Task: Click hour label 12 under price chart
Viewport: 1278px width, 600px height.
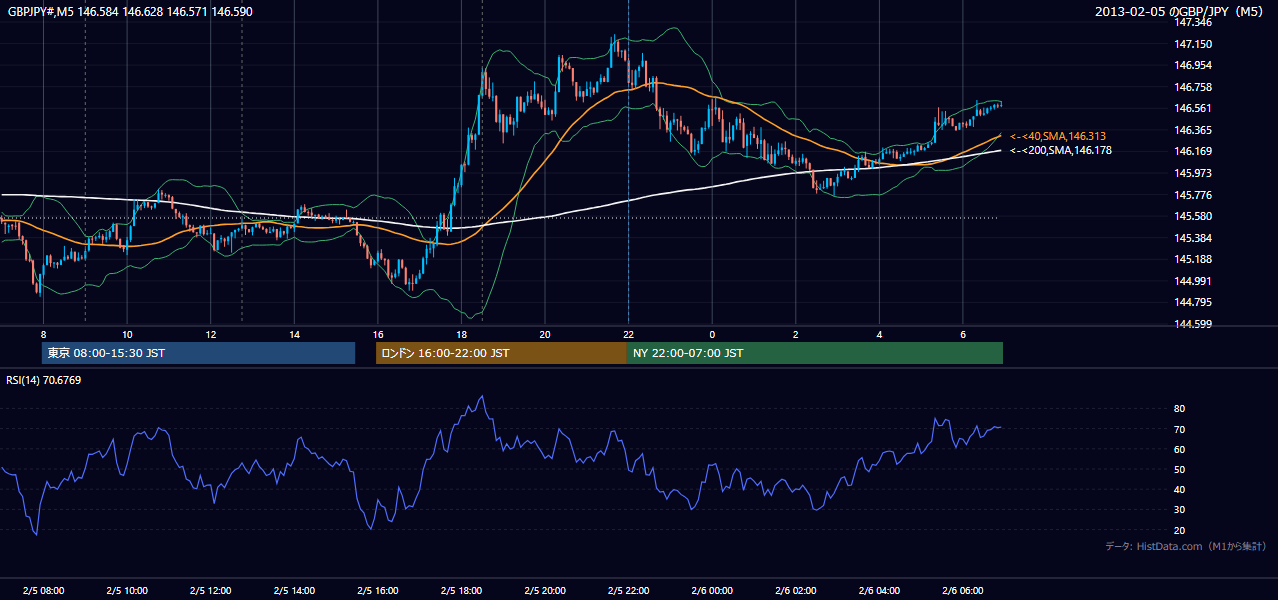Action: click(211, 334)
